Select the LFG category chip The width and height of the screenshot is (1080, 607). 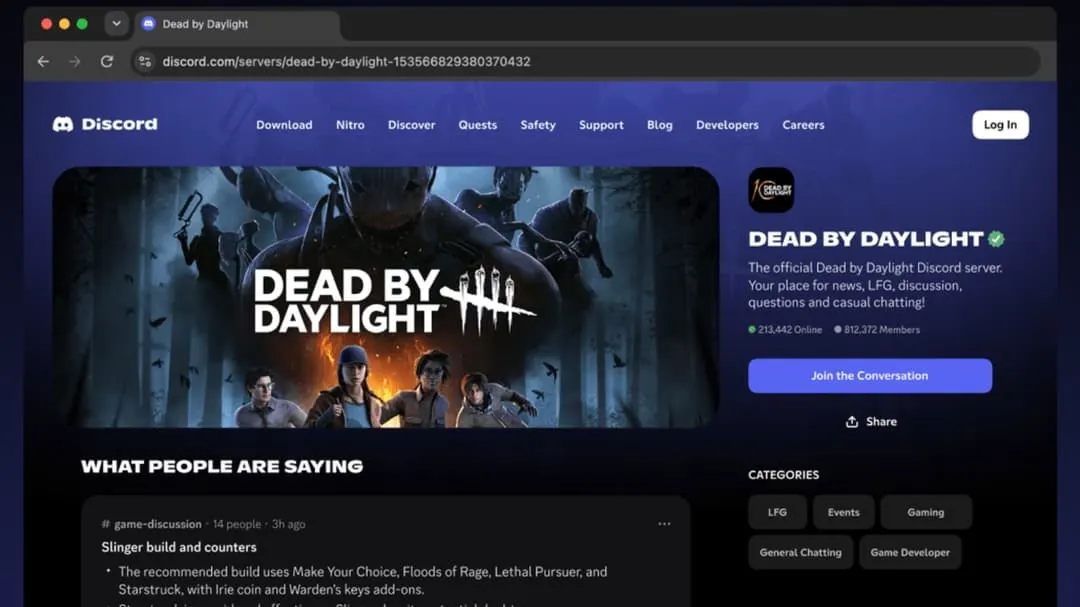point(777,512)
